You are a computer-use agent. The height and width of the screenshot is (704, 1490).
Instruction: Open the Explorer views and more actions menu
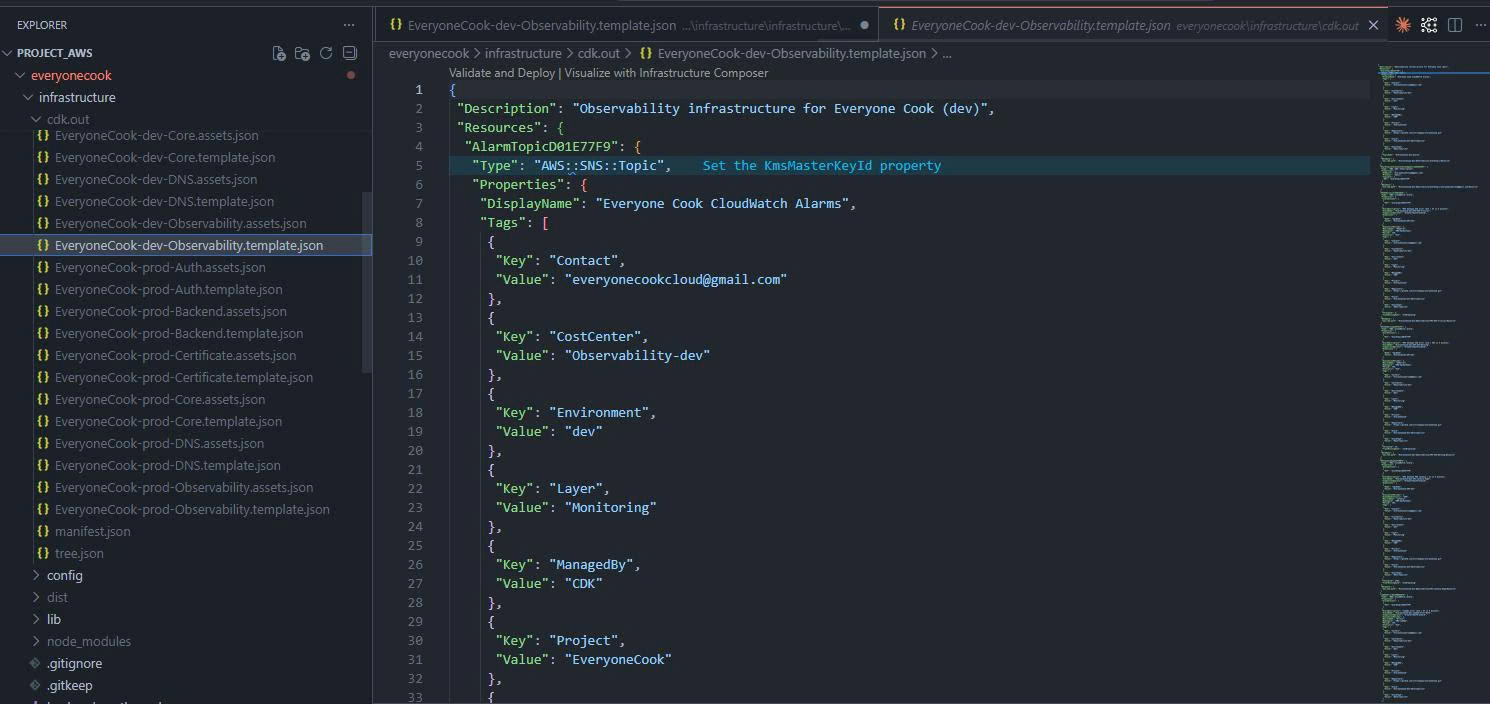tap(348, 25)
